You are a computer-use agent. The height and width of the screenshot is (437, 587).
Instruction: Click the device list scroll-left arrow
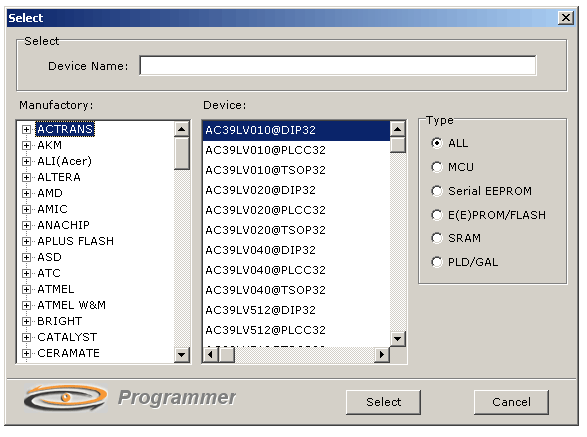(x=211, y=354)
